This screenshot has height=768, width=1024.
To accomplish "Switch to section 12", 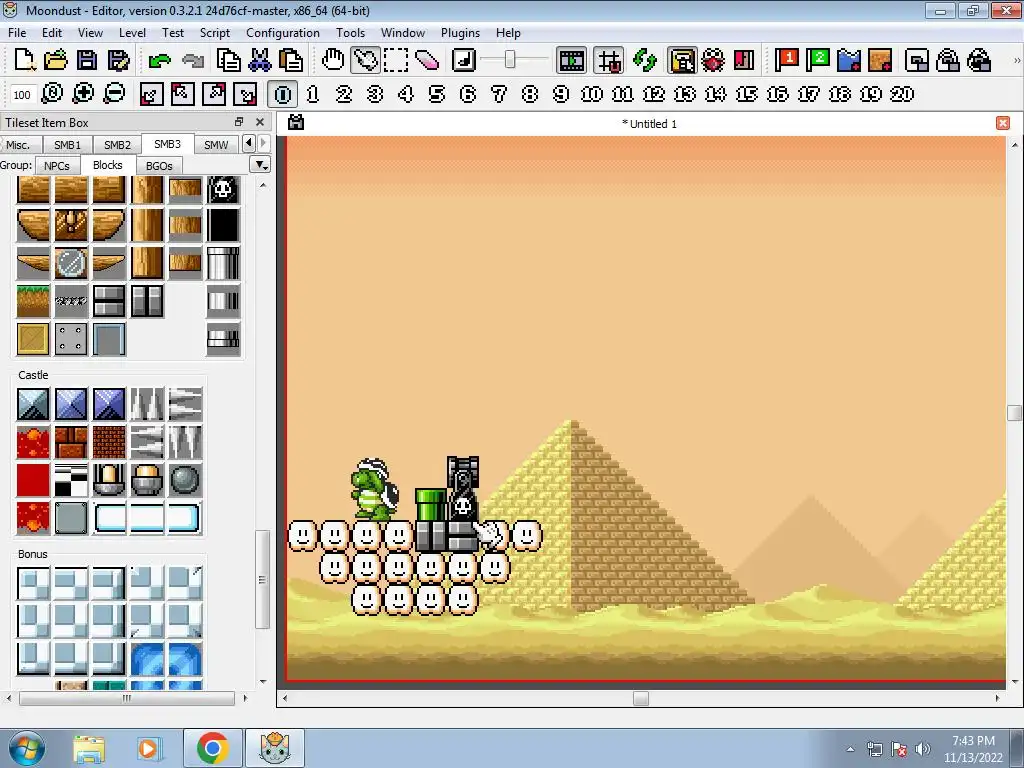I will tap(654, 94).
